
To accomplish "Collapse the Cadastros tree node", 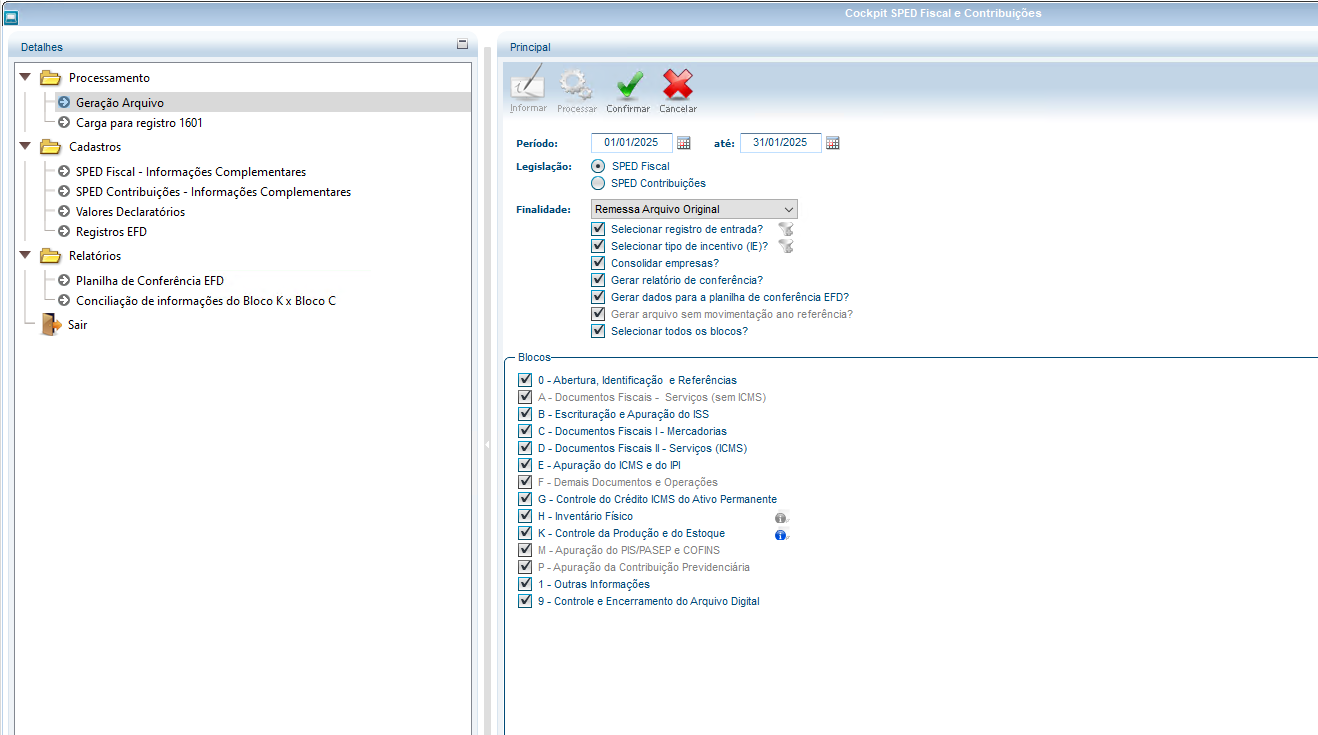I will [x=25, y=146].
